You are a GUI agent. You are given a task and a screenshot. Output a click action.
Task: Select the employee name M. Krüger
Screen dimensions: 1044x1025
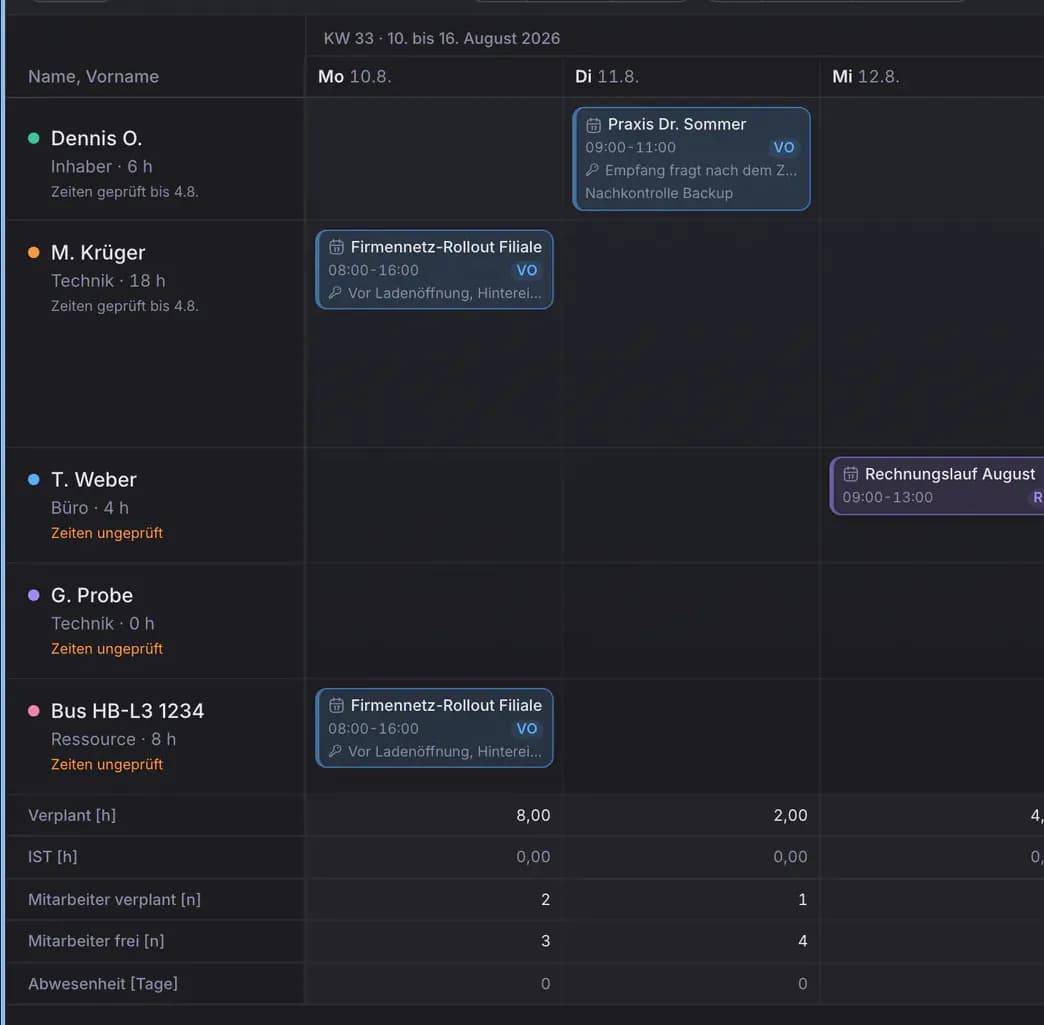(x=98, y=252)
